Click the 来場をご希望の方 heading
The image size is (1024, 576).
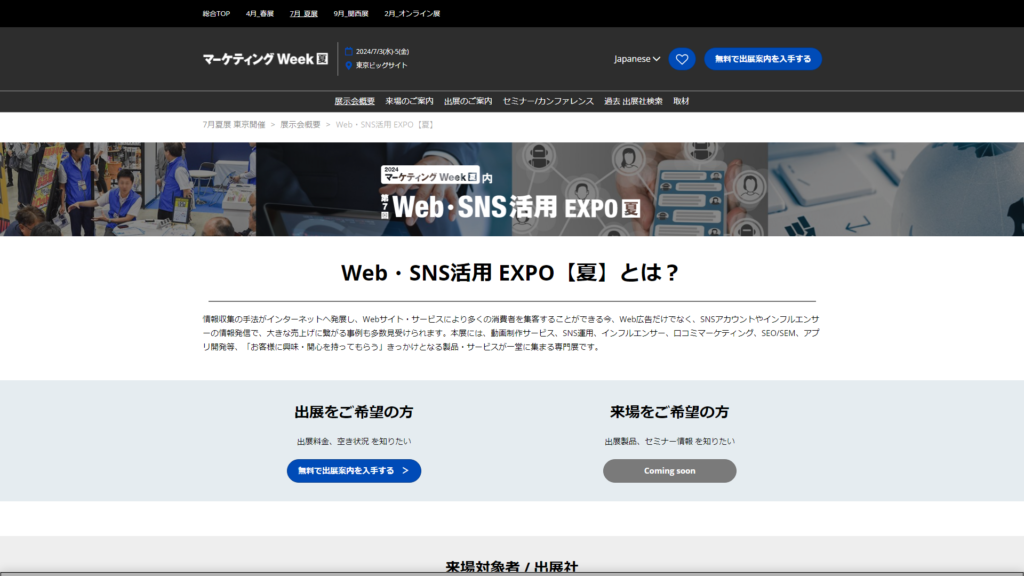[669, 412]
